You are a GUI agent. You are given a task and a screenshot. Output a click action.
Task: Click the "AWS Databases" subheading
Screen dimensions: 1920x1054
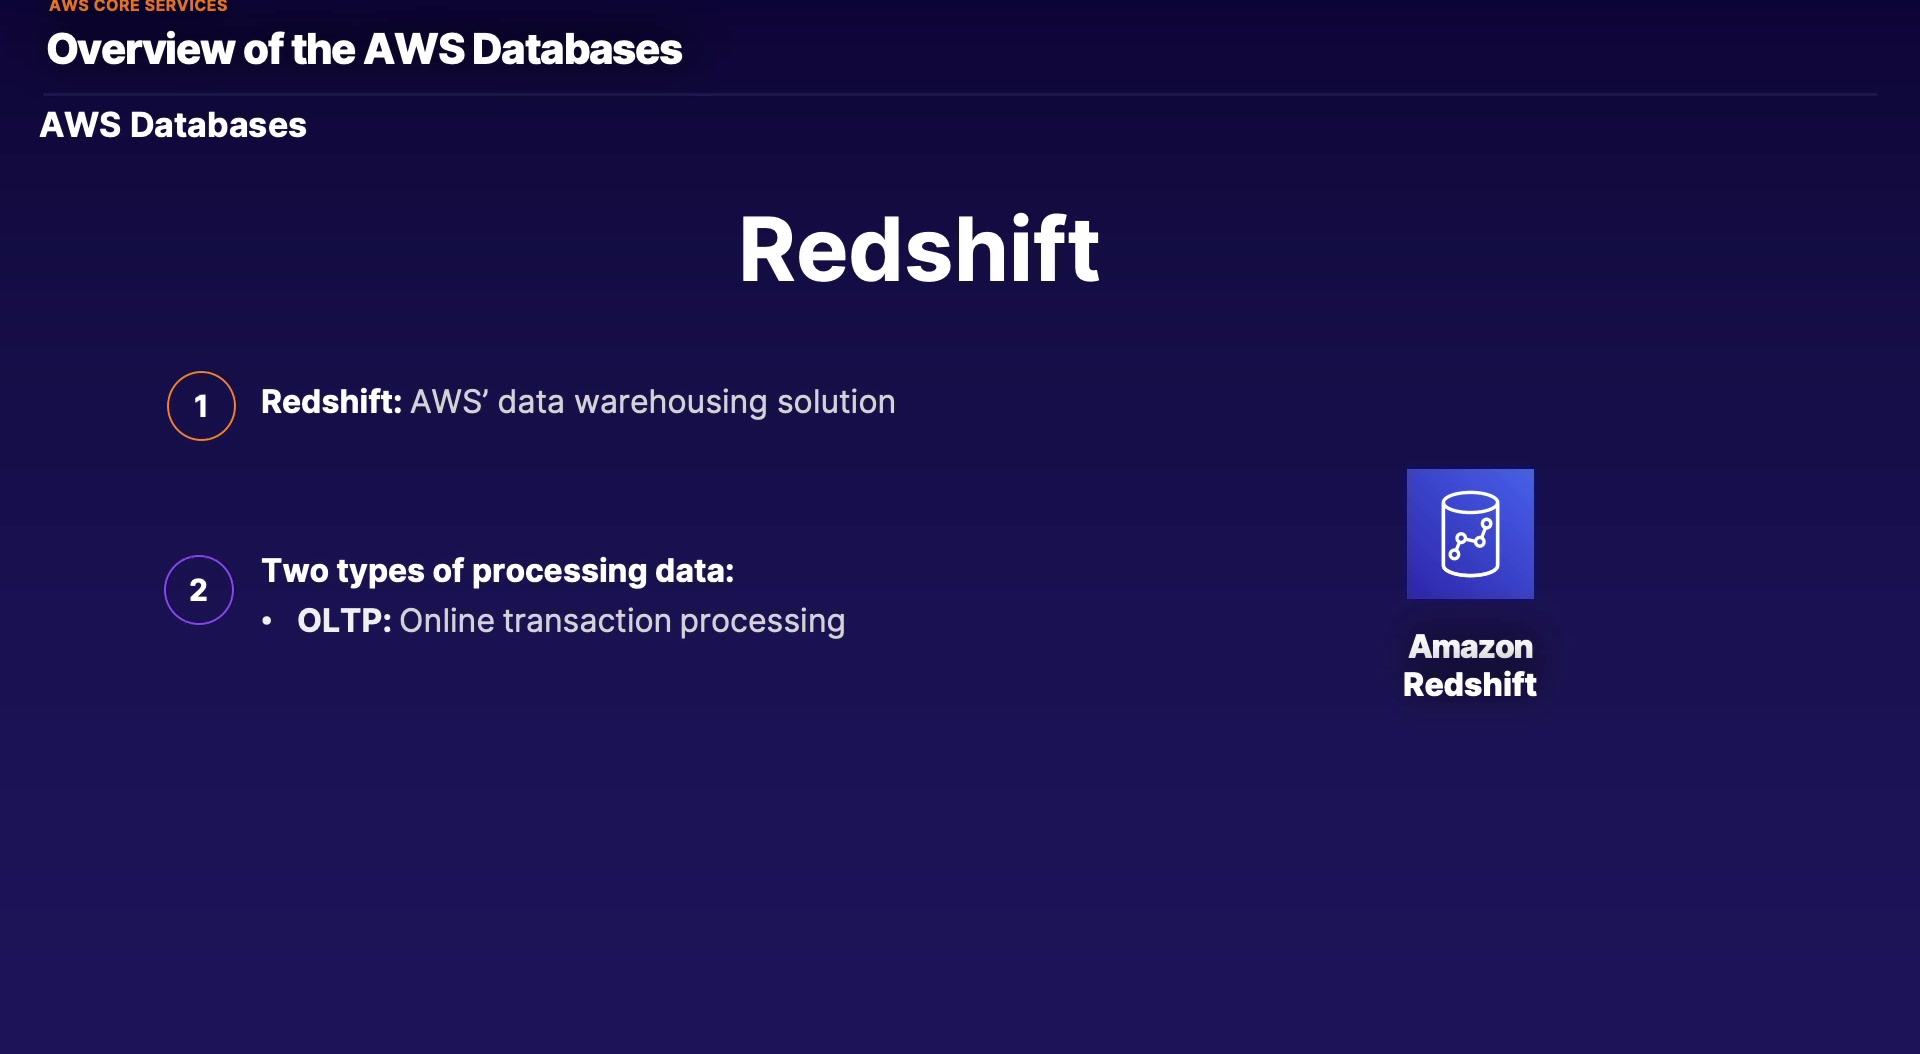coord(173,125)
